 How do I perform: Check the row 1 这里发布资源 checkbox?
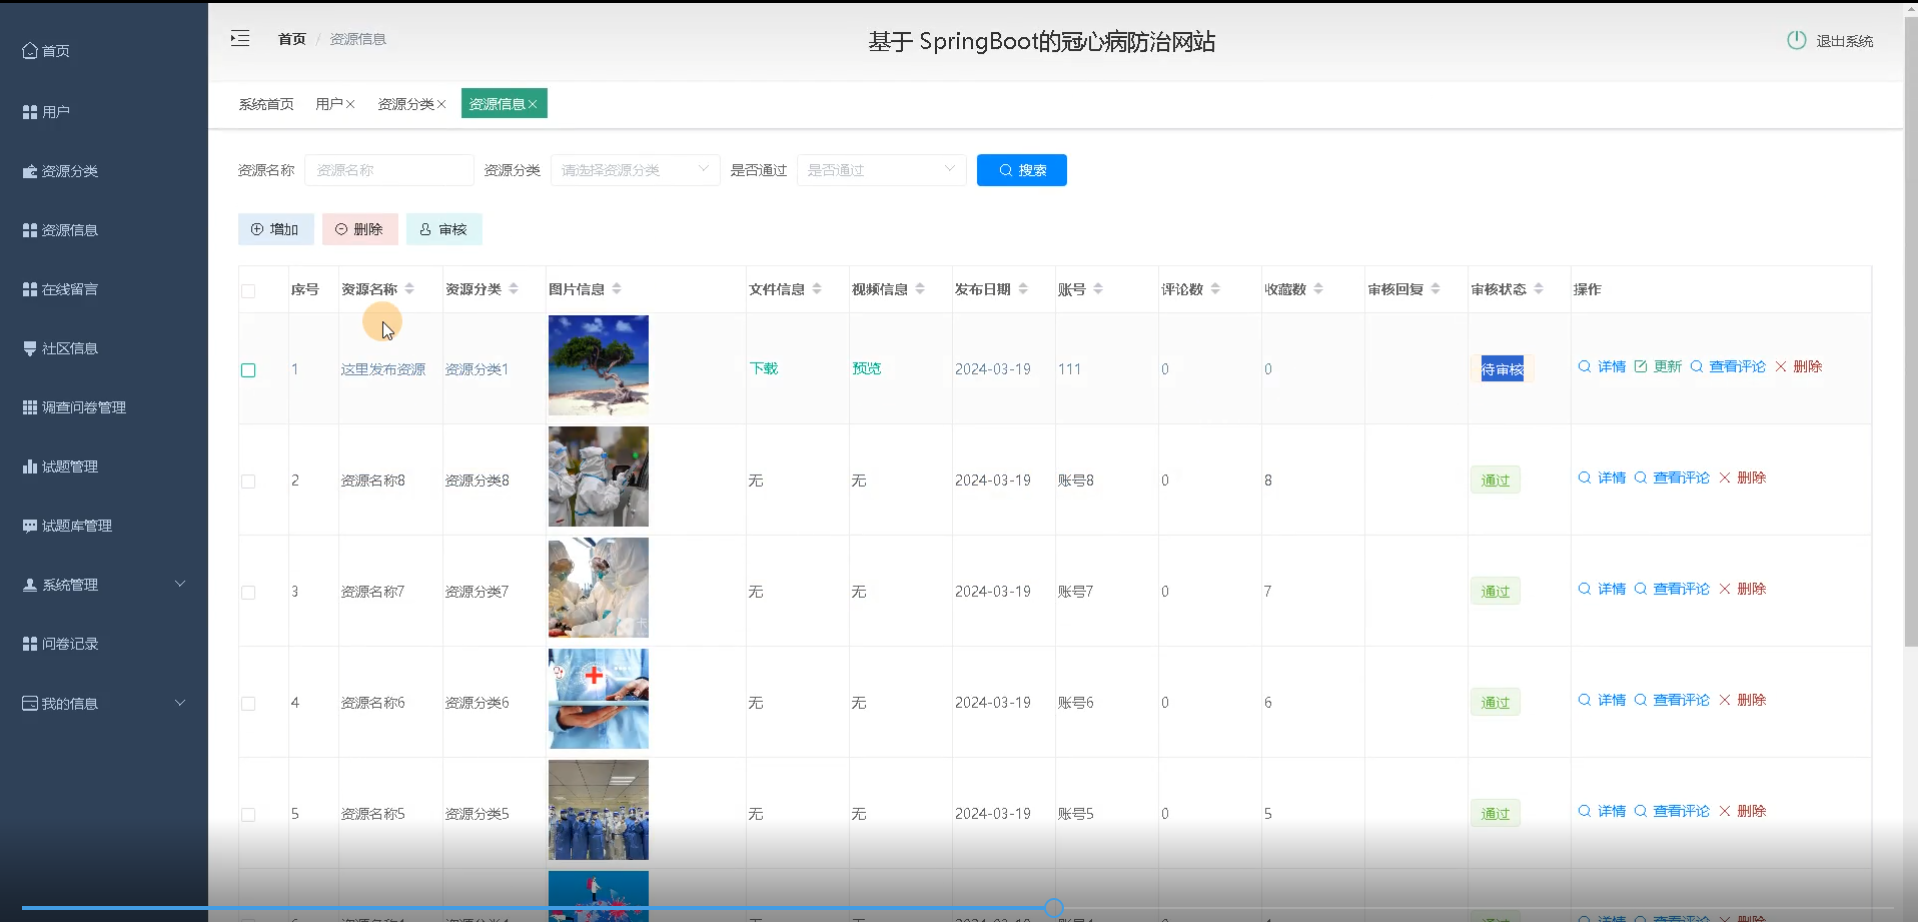tap(248, 370)
